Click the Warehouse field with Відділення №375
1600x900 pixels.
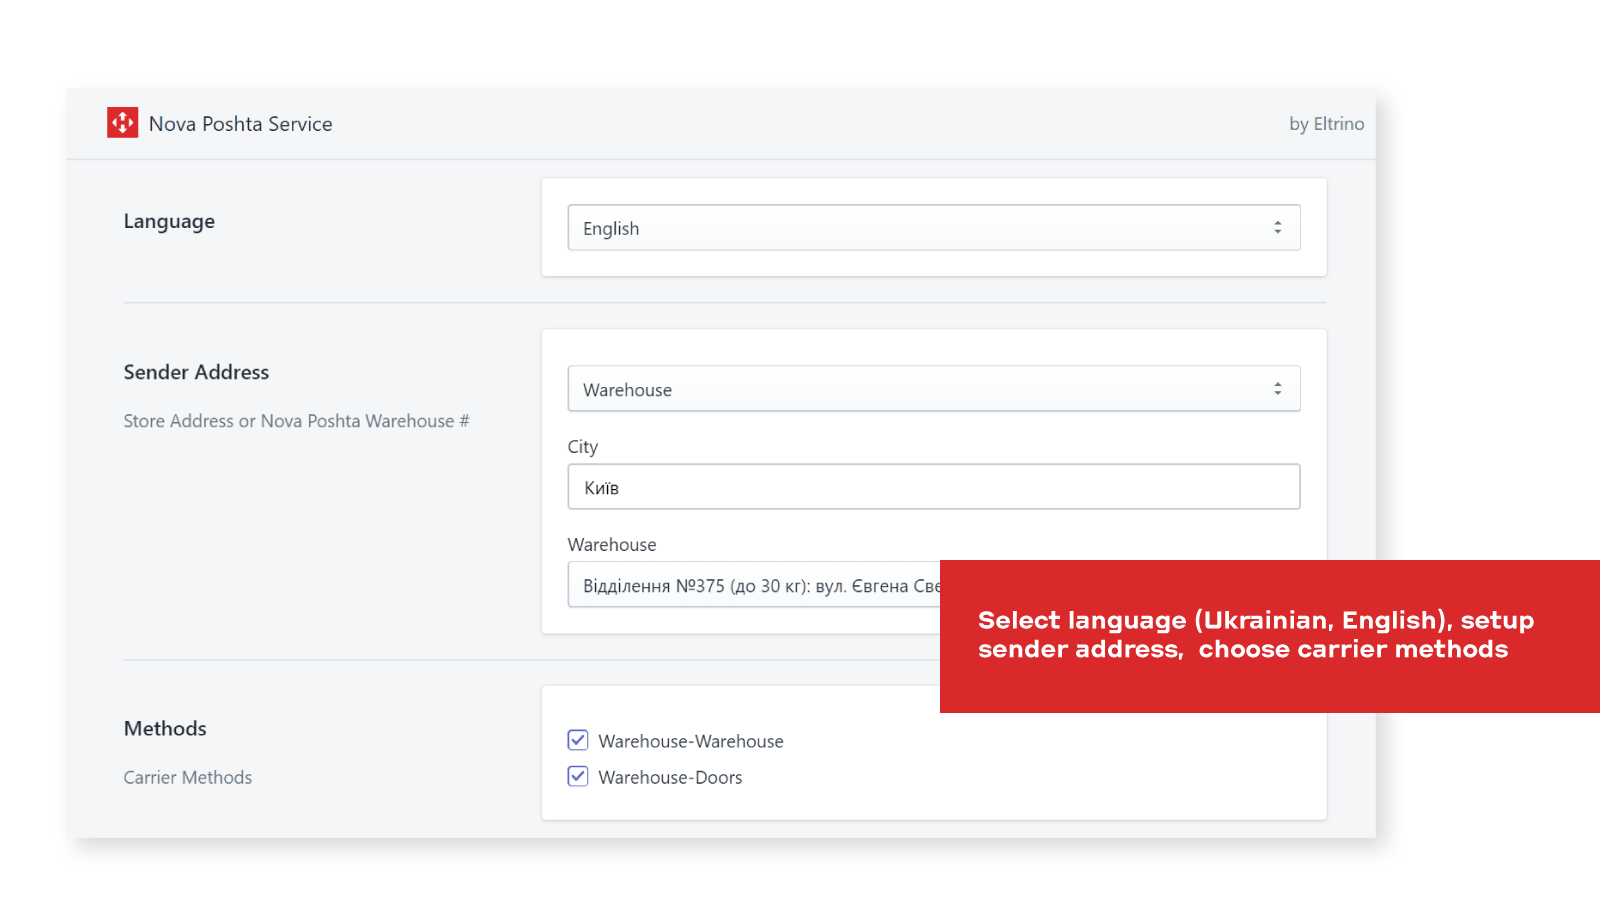(x=754, y=584)
